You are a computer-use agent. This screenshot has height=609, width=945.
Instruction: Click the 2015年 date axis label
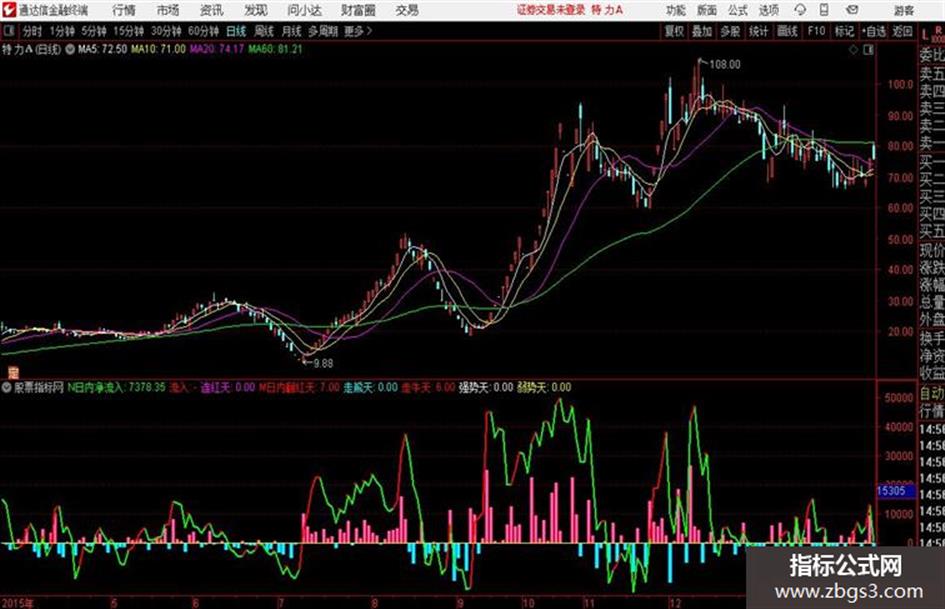18,603
